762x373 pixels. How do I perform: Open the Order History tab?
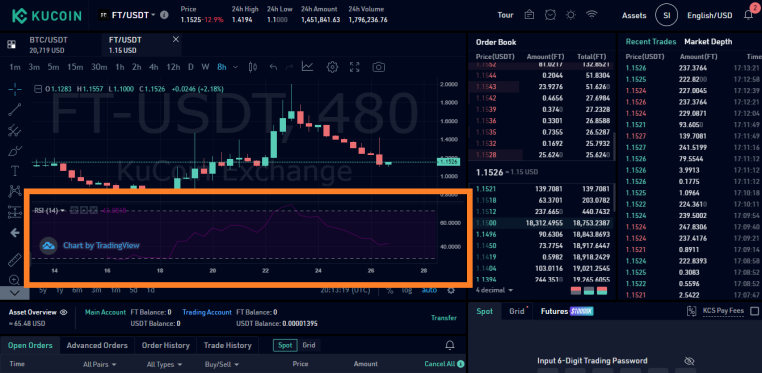click(165, 345)
